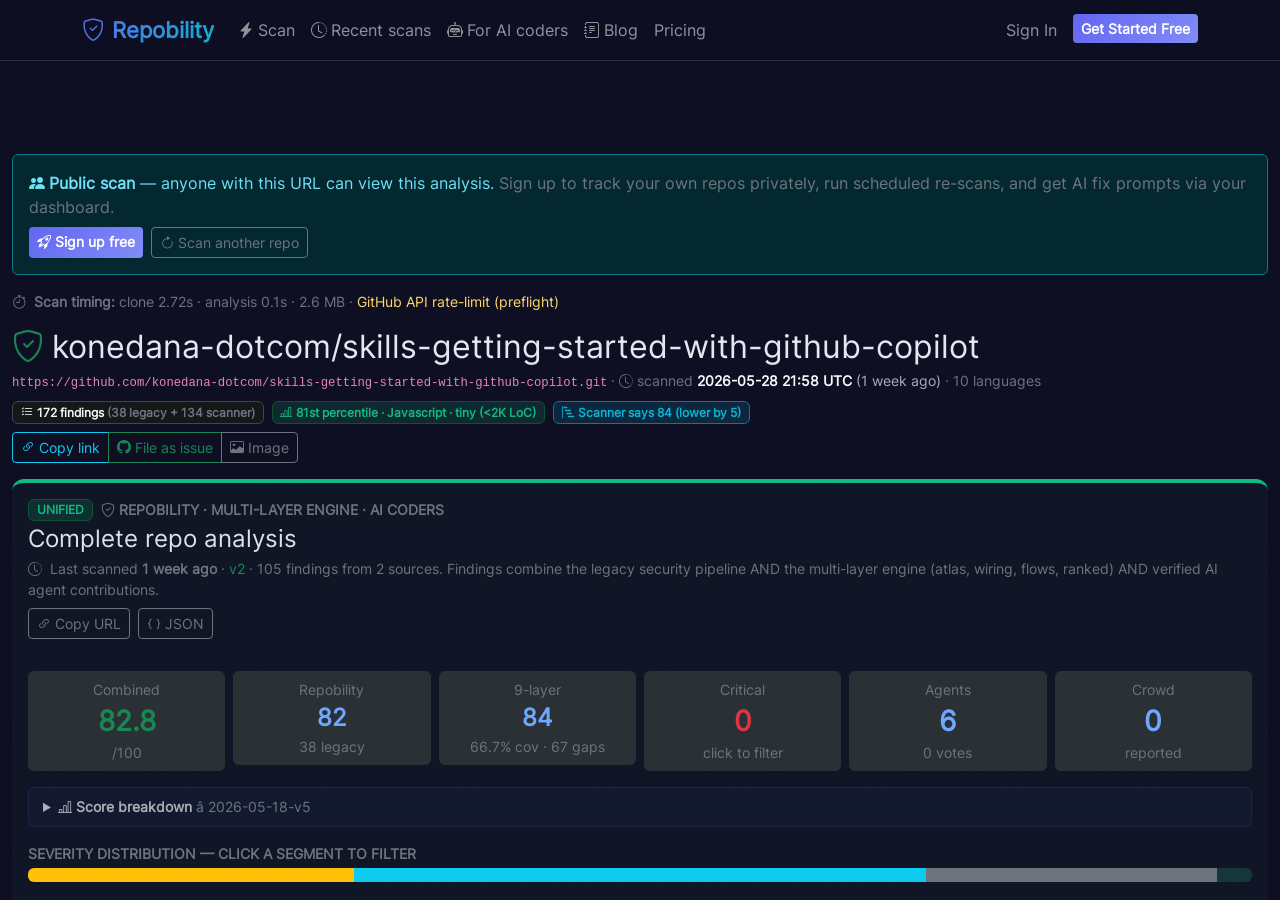
Task: Open Recent scans in the navbar
Action: click(x=371, y=30)
